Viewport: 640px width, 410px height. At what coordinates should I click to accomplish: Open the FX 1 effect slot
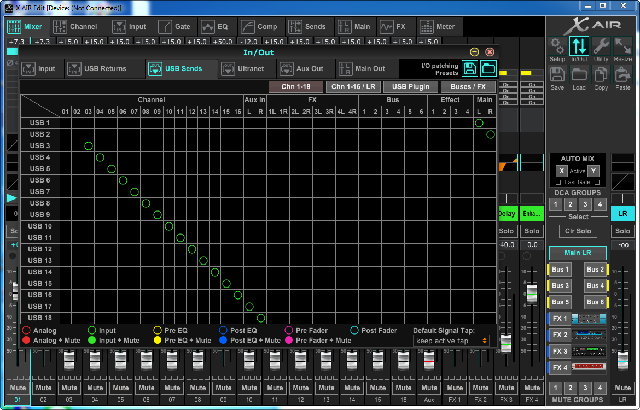coord(577,319)
